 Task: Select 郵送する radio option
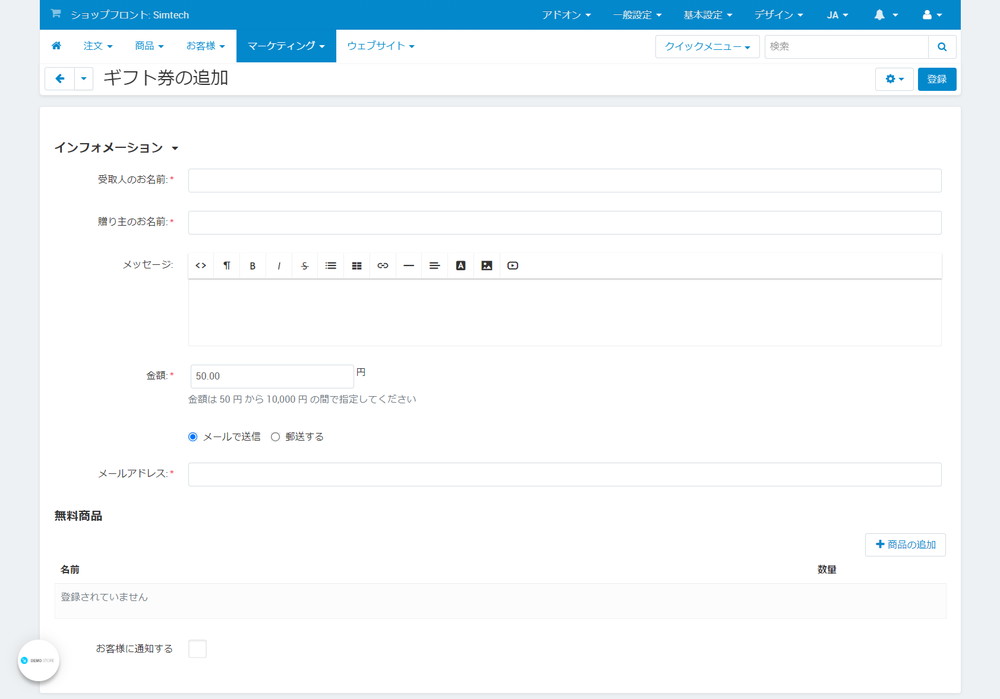pos(275,437)
